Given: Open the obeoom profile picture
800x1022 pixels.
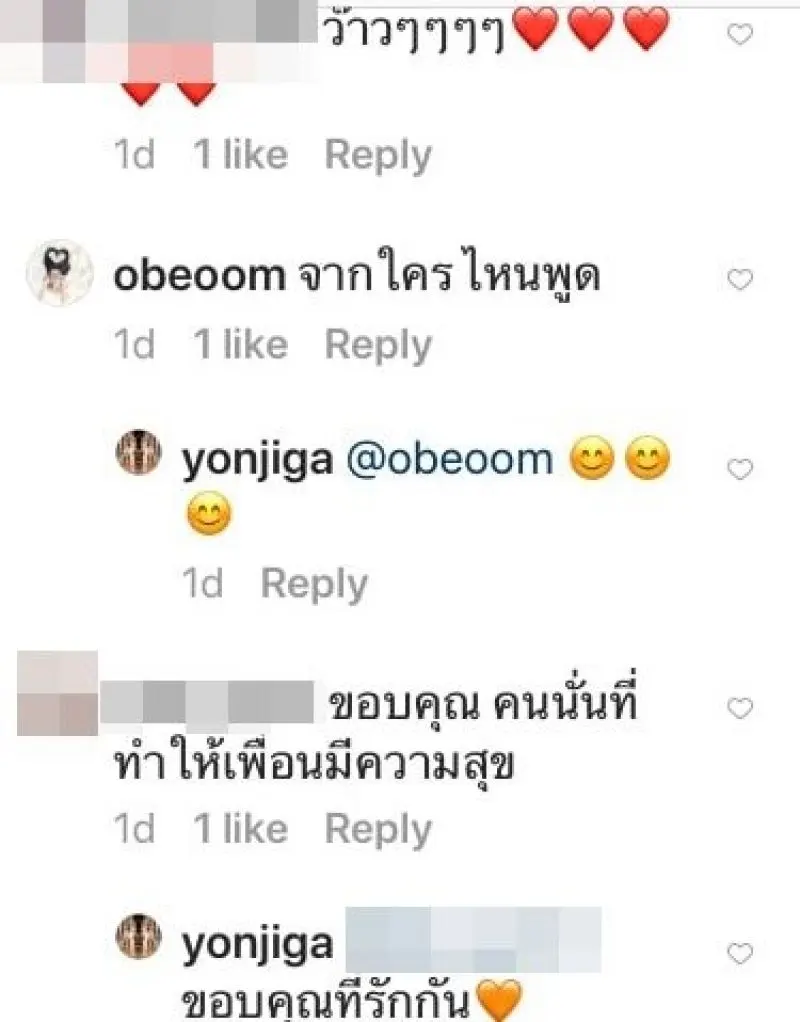Looking at the screenshot, I should point(59,273).
